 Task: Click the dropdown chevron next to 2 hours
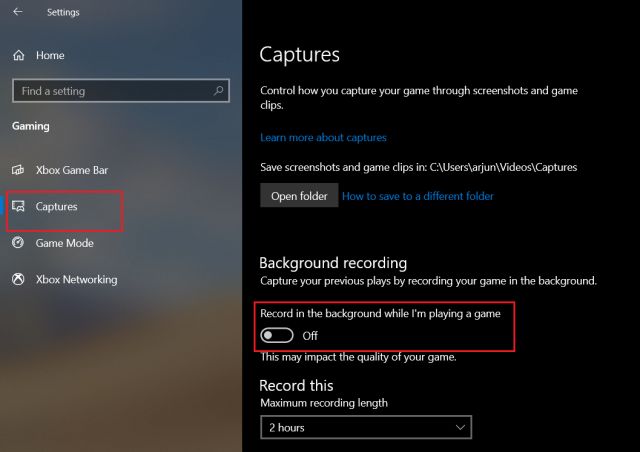pyautogui.click(x=460, y=428)
